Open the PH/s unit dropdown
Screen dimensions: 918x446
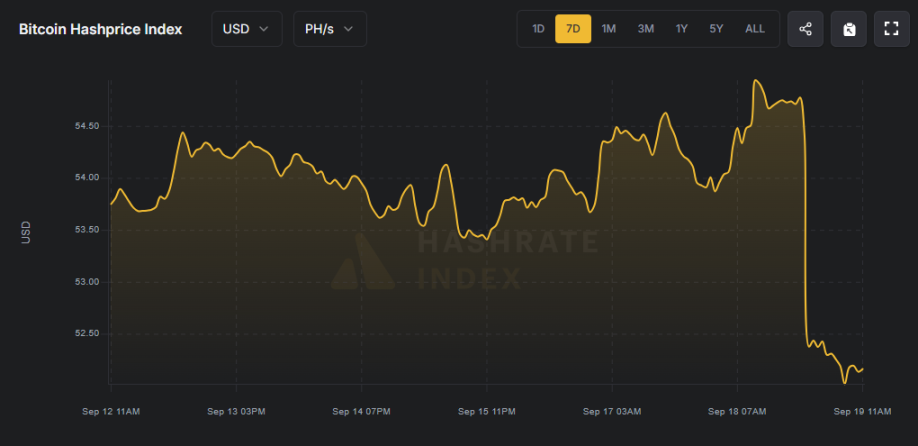click(x=329, y=29)
